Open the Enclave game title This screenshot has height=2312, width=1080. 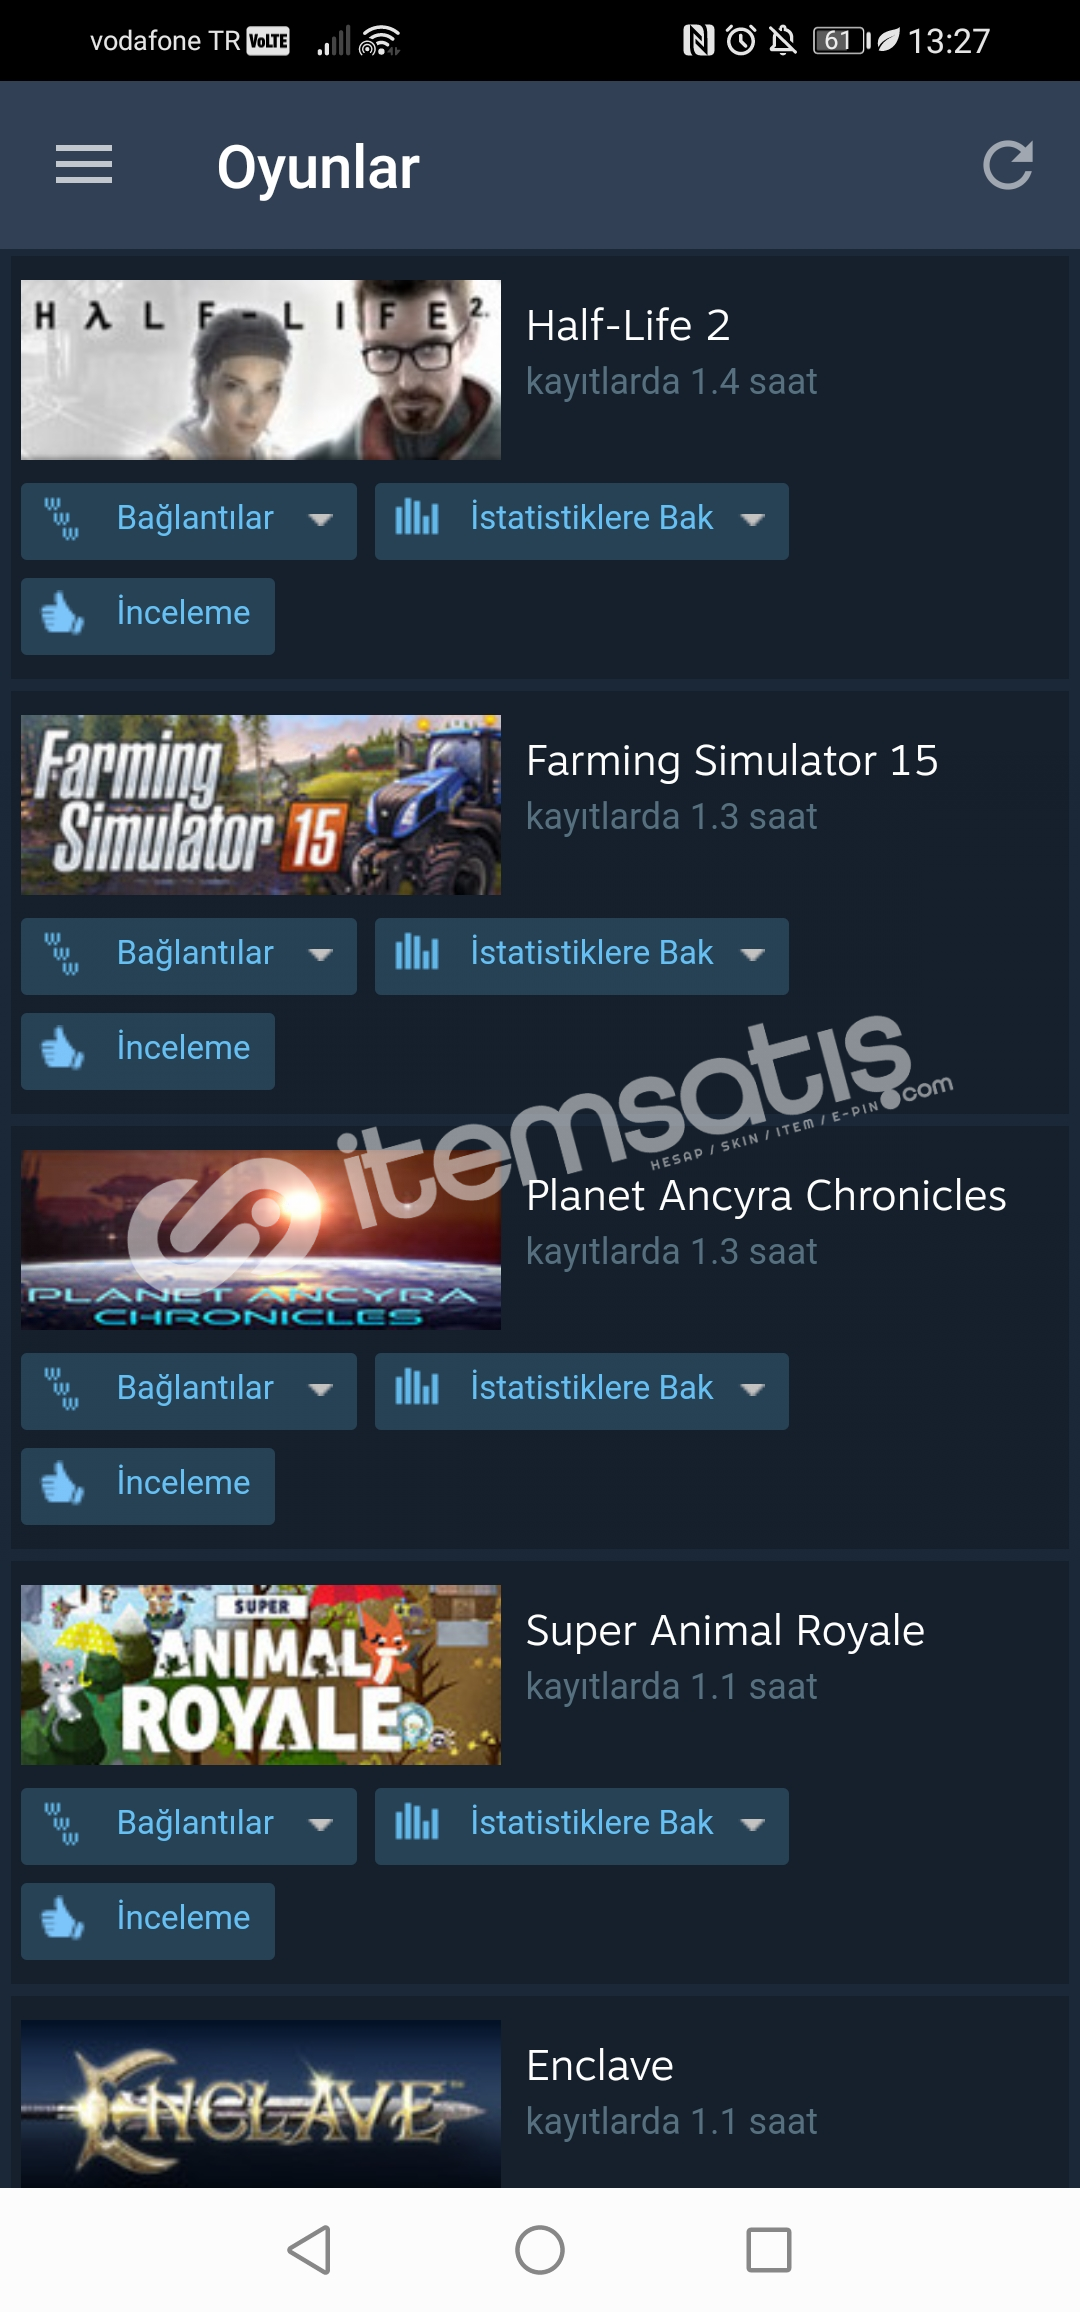point(600,2066)
